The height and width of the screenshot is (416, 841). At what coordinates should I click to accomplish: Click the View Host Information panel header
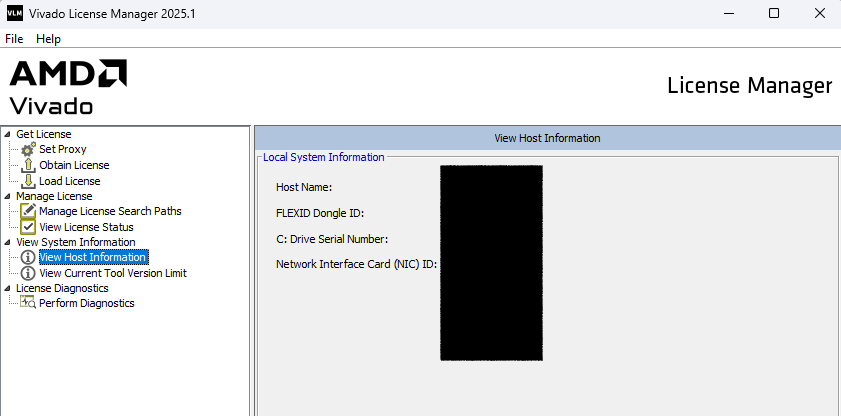coord(547,138)
